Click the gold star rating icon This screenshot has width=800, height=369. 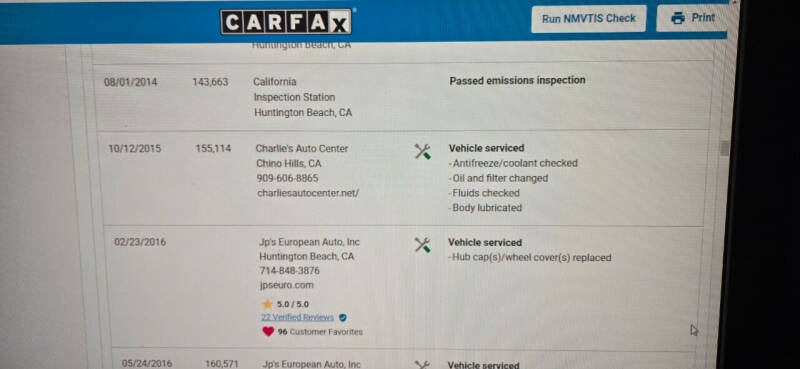click(267, 304)
